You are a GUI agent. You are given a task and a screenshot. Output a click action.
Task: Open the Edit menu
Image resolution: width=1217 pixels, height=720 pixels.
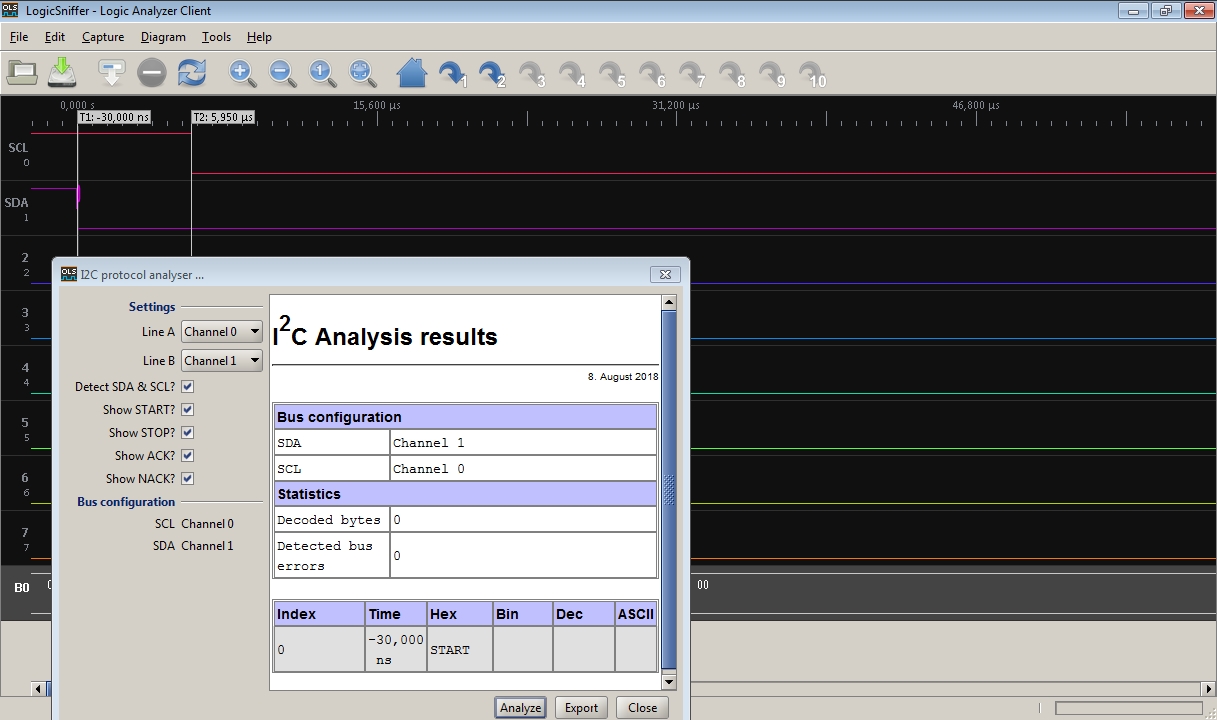55,37
